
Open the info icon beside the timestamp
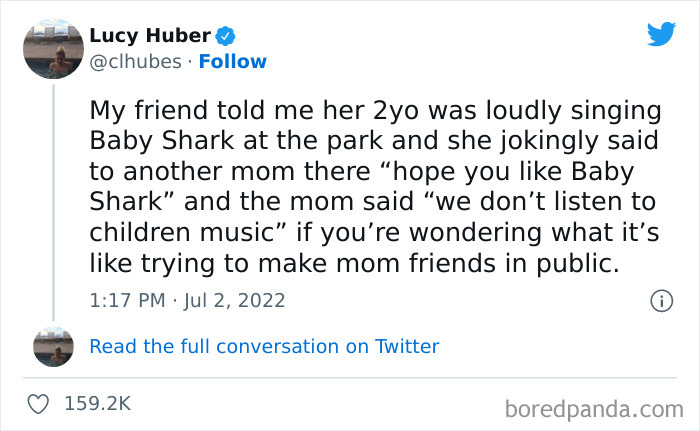tap(660, 300)
